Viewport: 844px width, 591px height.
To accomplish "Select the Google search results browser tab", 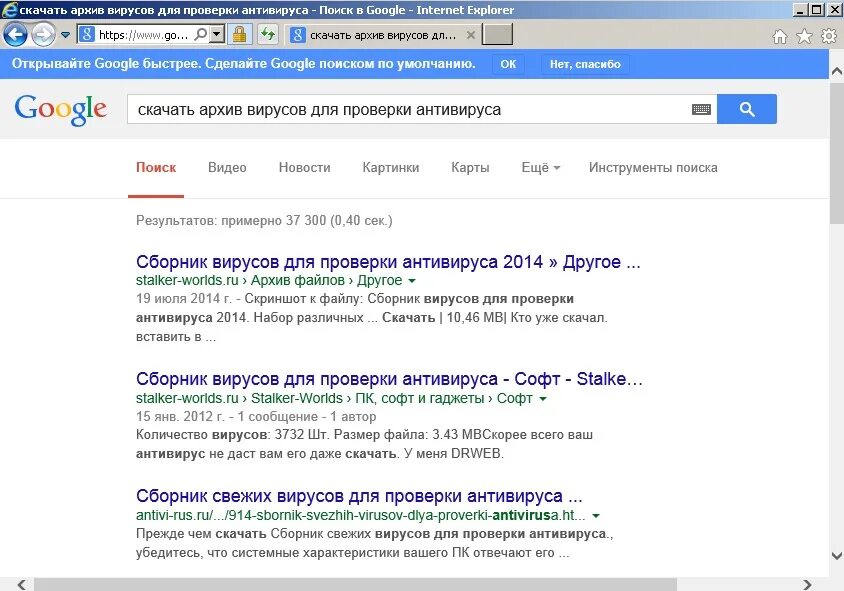I will click(382, 36).
